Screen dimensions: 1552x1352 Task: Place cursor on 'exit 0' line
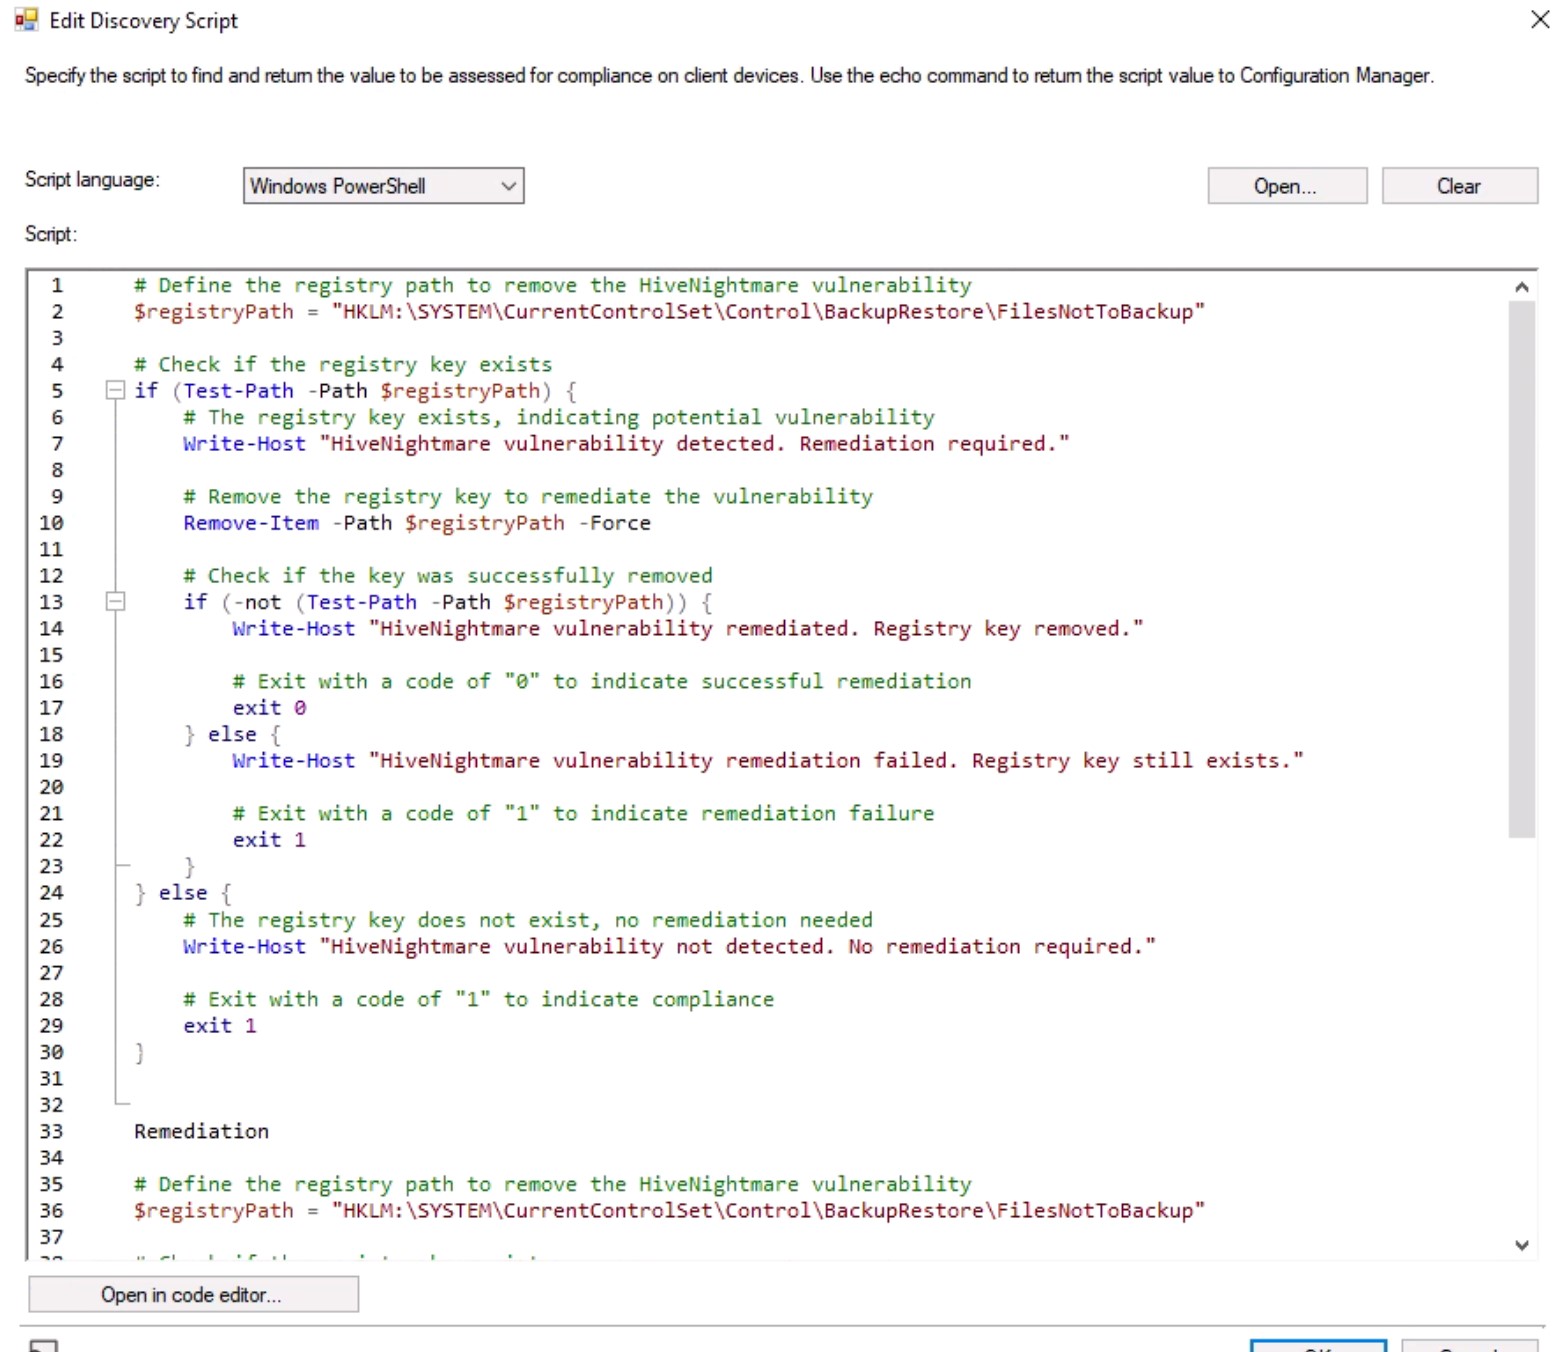pyautogui.click(x=269, y=708)
